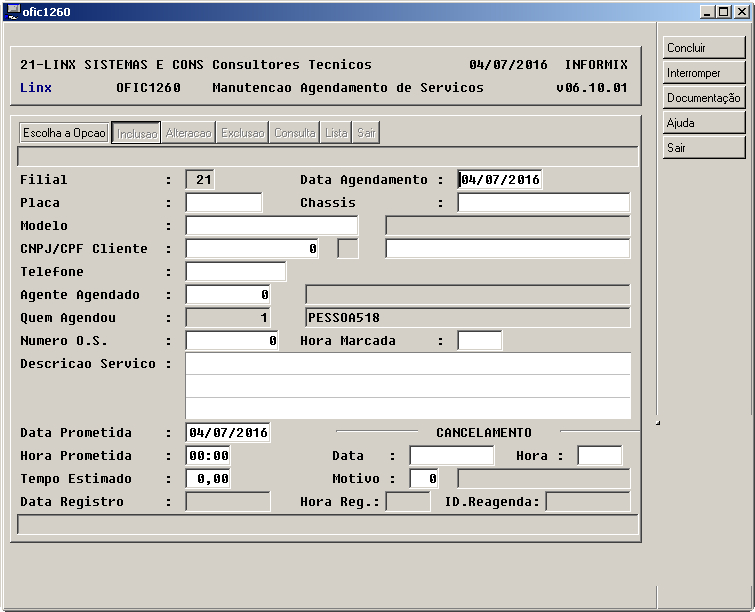Image resolution: width=755 pixels, height=612 pixels.
Task: Select the Exclusao menu option
Action: [x=243, y=132]
